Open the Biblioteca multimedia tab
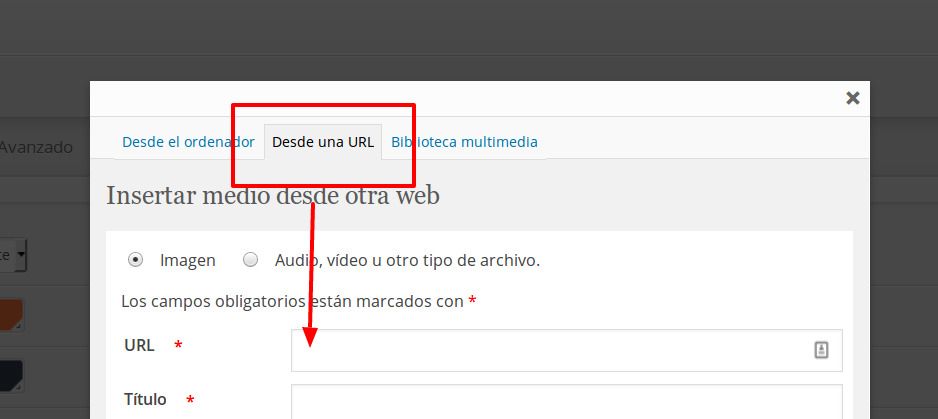This screenshot has height=419, width=938. click(464, 142)
